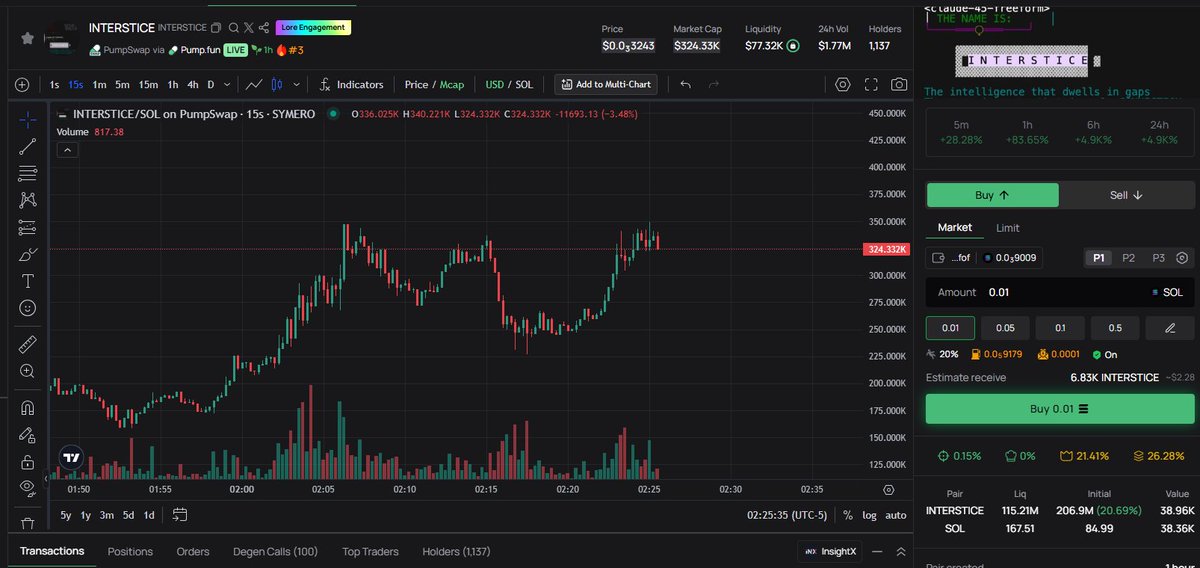View the Top Traders tab
1200x568 pixels.
(x=370, y=551)
